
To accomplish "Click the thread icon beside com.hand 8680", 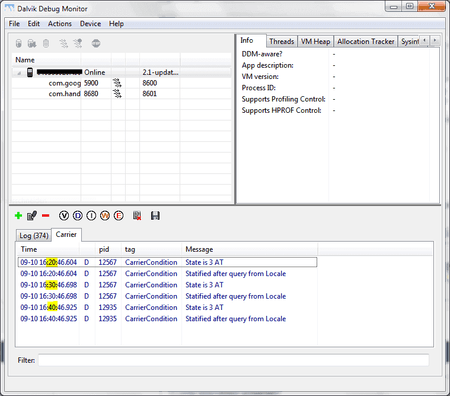I will tap(117, 94).
